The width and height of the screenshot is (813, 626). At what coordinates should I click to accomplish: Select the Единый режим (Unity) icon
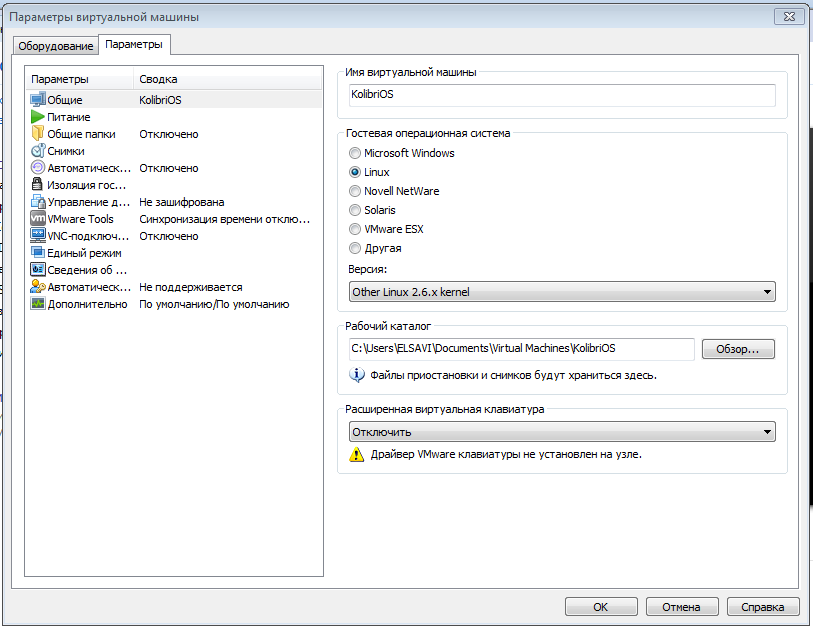pos(38,253)
